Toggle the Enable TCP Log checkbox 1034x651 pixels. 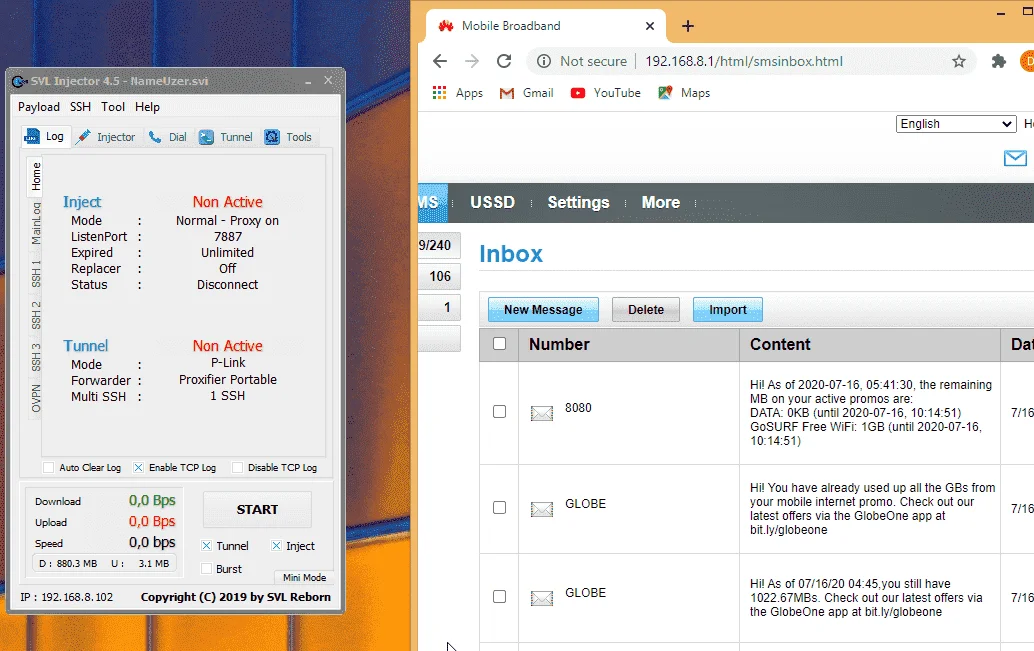(x=138, y=468)
